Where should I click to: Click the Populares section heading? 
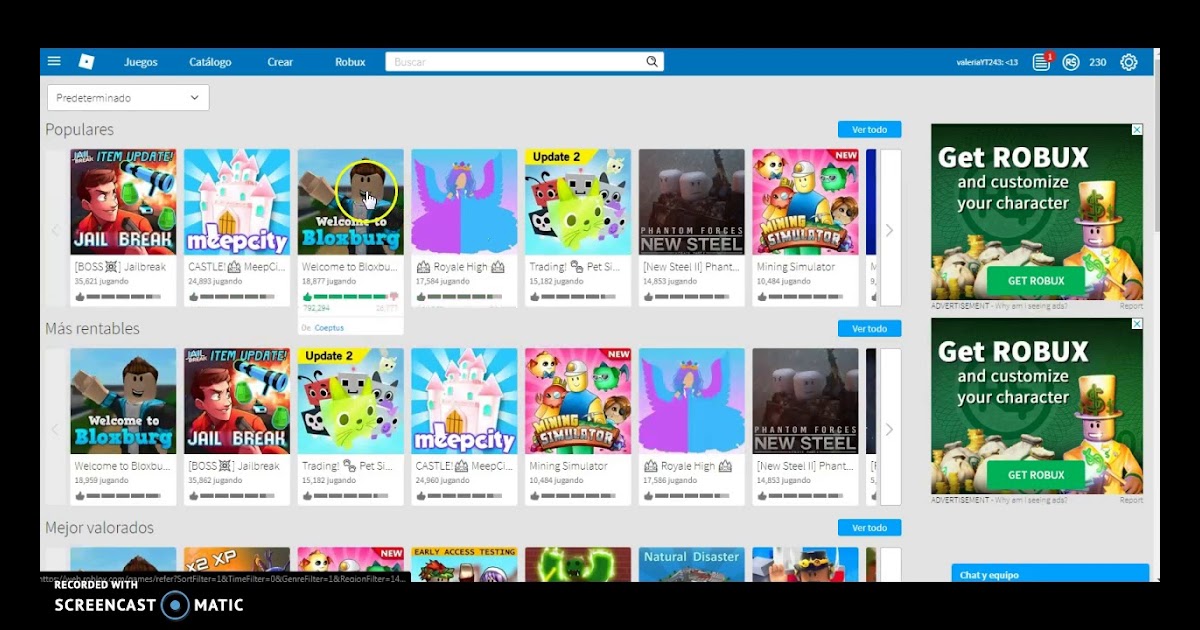pyautogui.click(x=79, y=130)
